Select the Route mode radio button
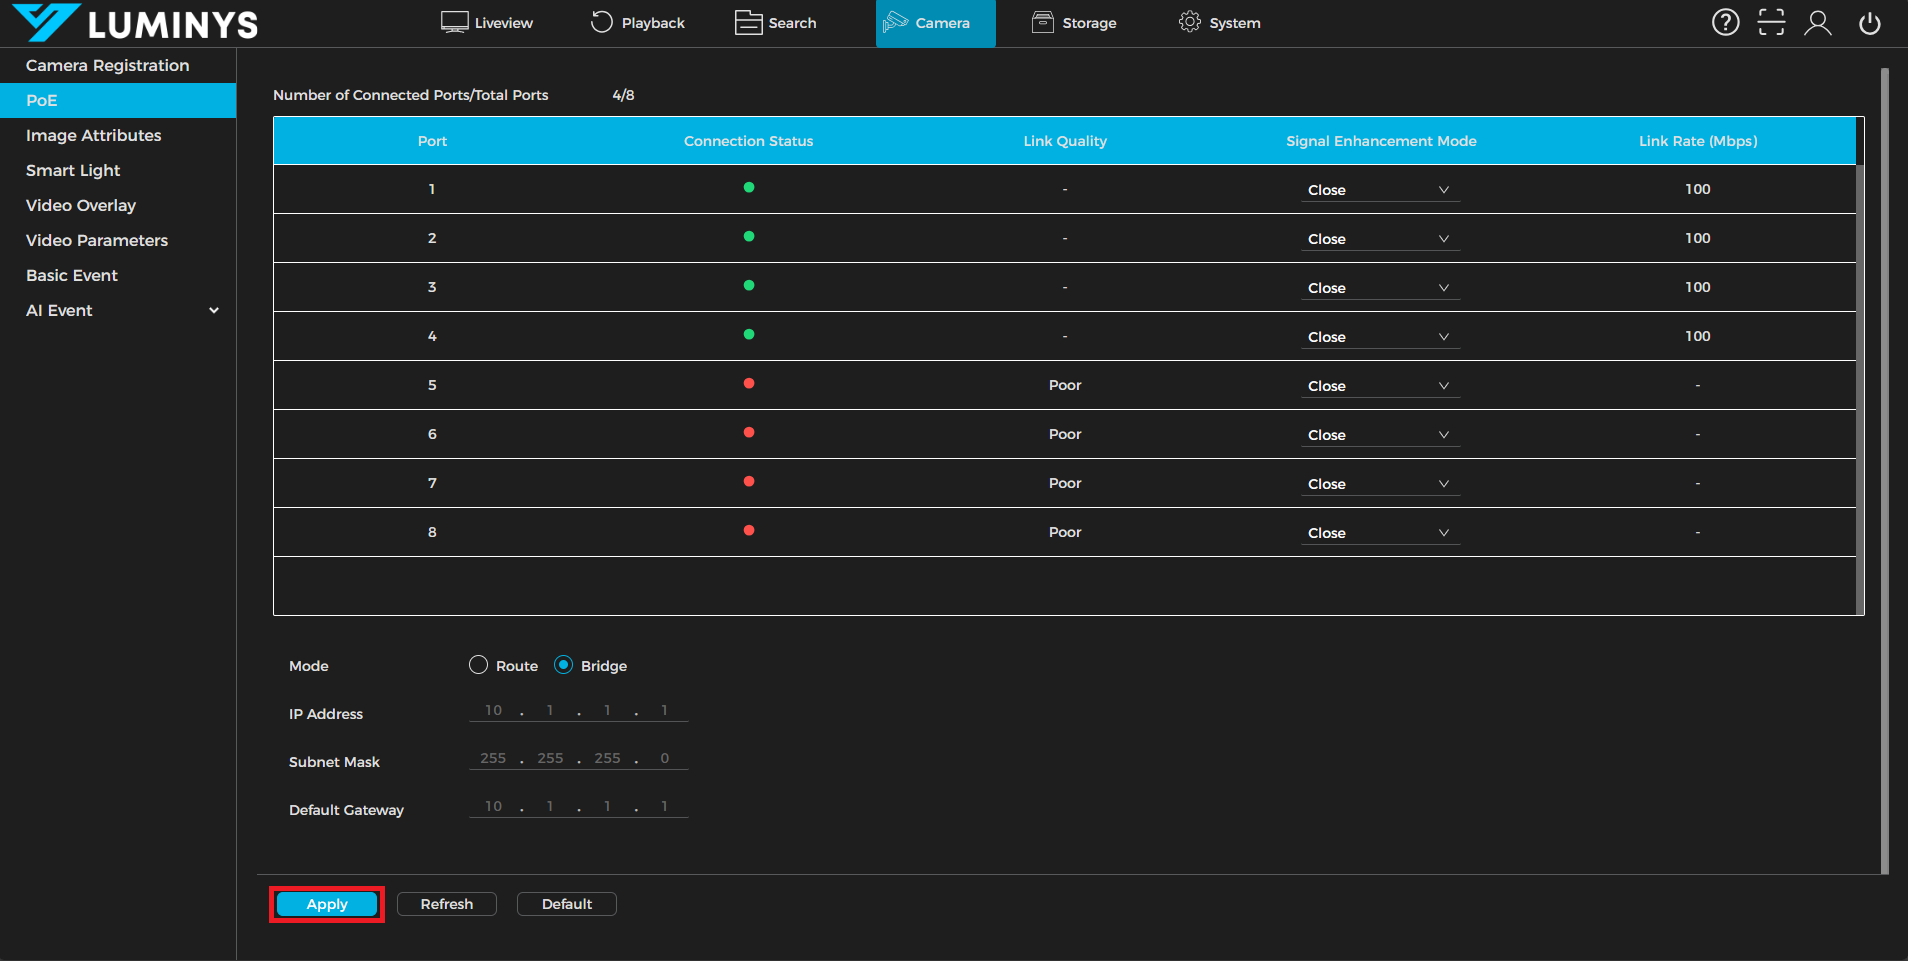Viewport: 1908px width, 961px height. 478,665
